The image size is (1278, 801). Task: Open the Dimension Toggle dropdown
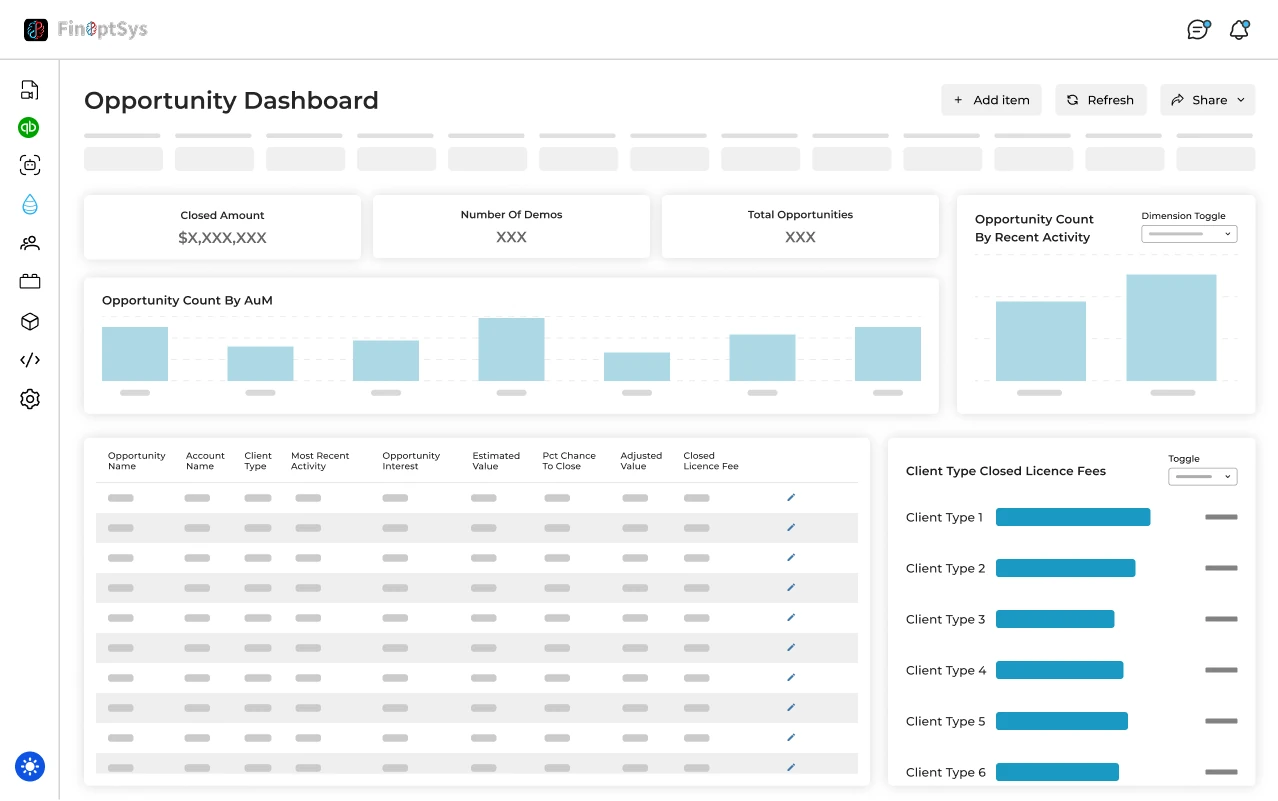point(1189,234)
